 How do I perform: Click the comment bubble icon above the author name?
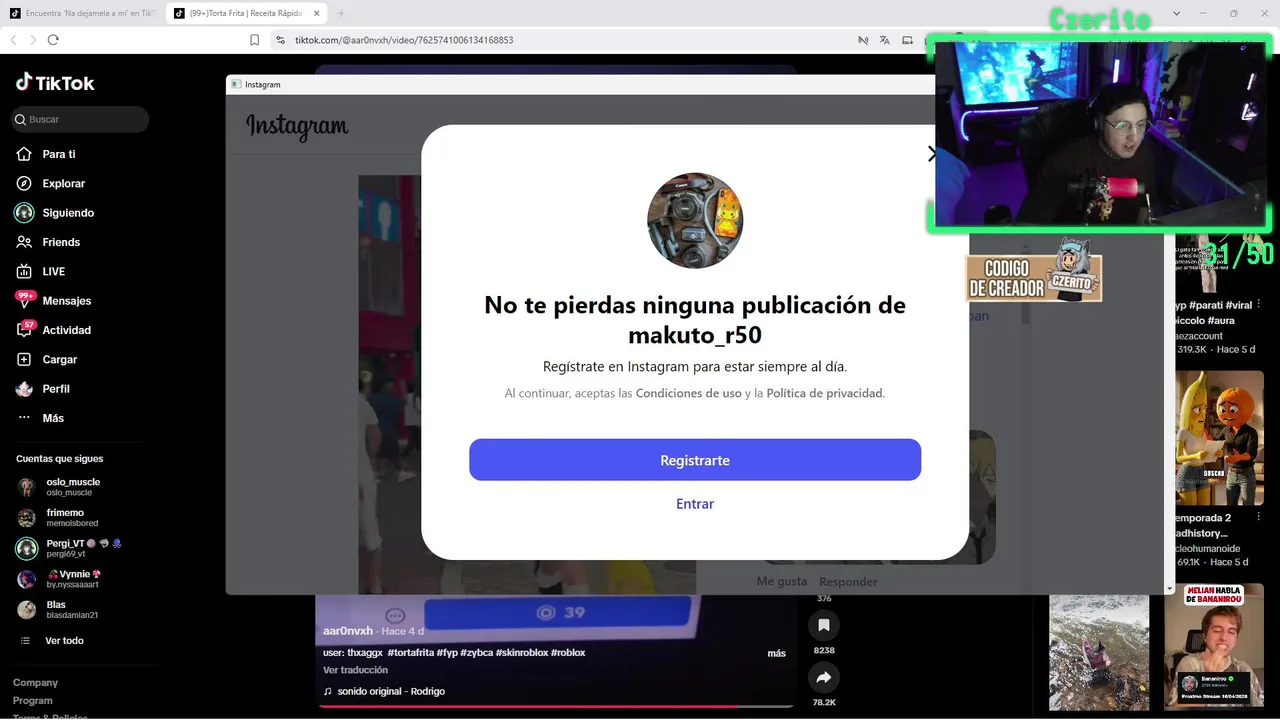pos(395,615)
